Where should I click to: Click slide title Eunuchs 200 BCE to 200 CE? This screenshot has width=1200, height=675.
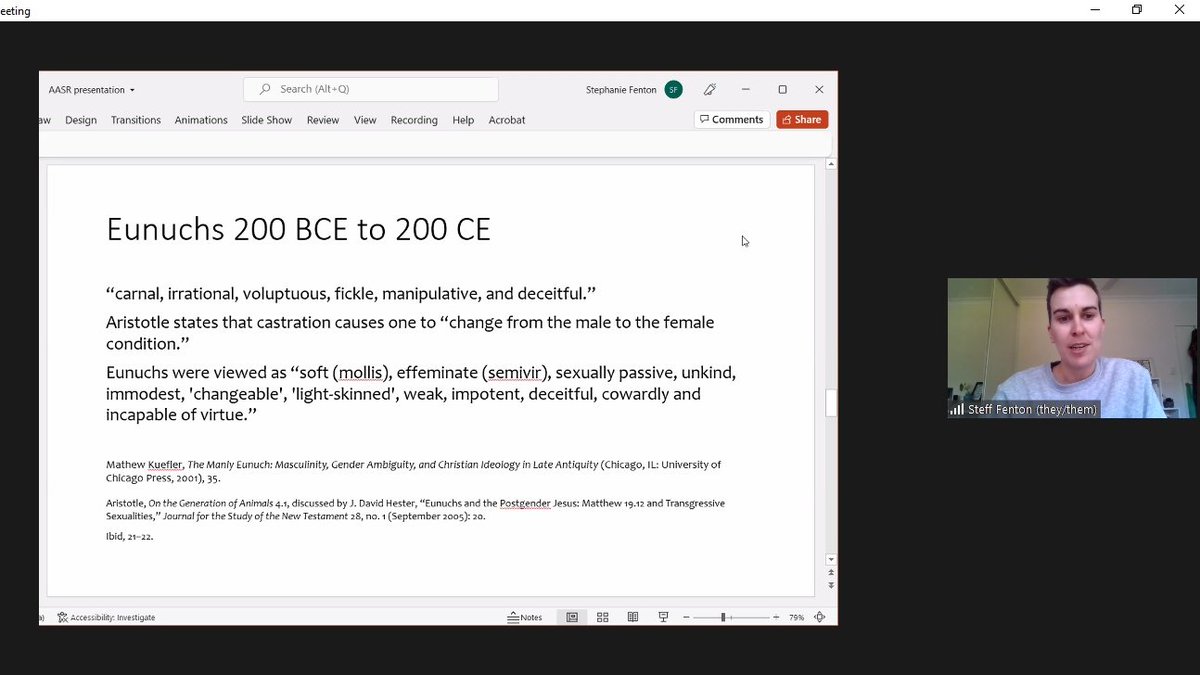pyautogui.click(x=298, y=230)
